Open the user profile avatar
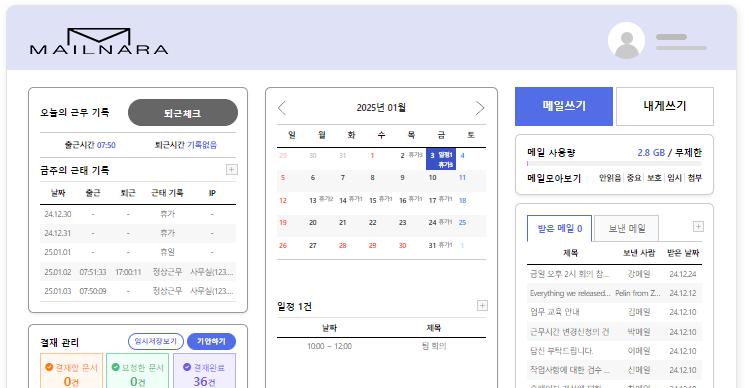The image size is (745, 388). coord(626,41)
